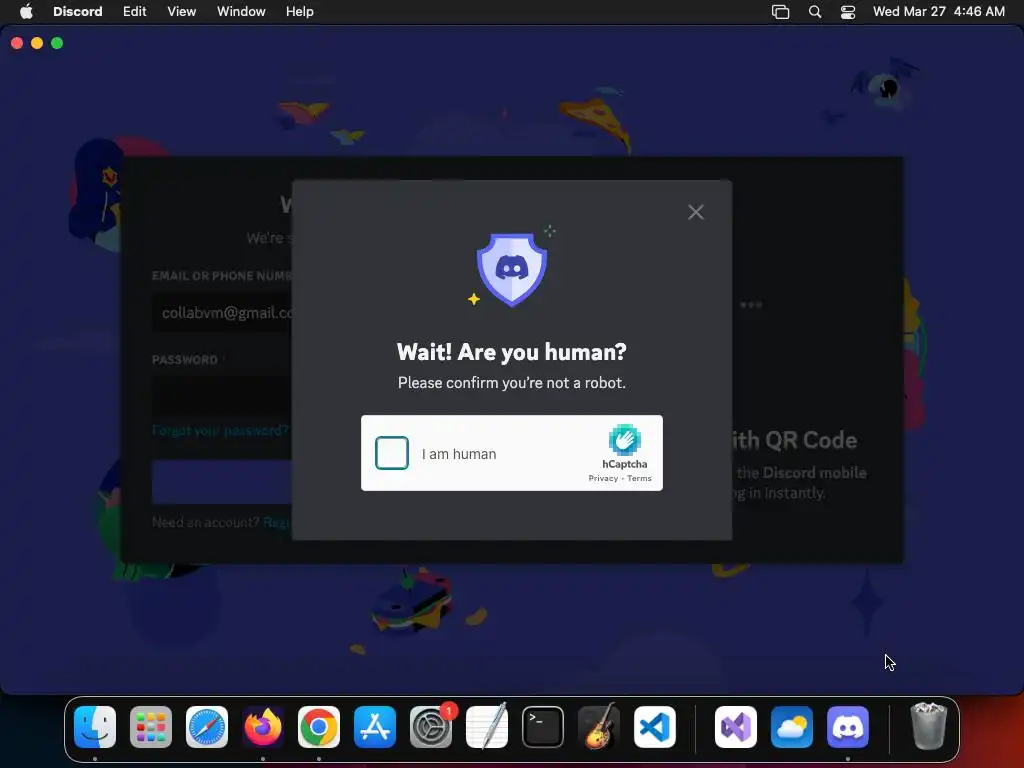Close the 'Are you human?' dialog
1024x768 pixels.
696,212
